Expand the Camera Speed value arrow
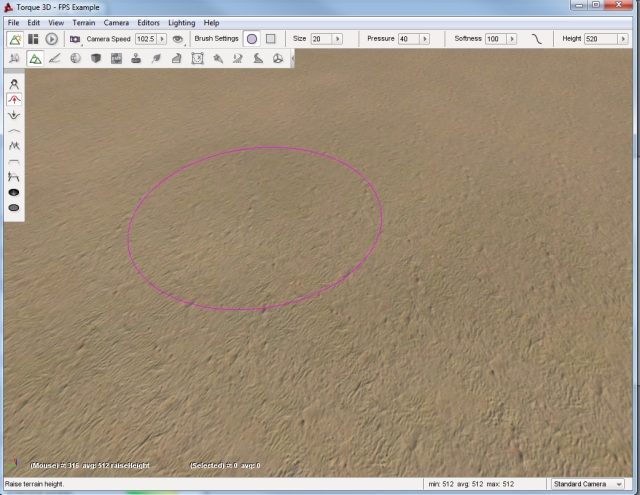This screenshot has width=640, height=495. tap(163, 39)
